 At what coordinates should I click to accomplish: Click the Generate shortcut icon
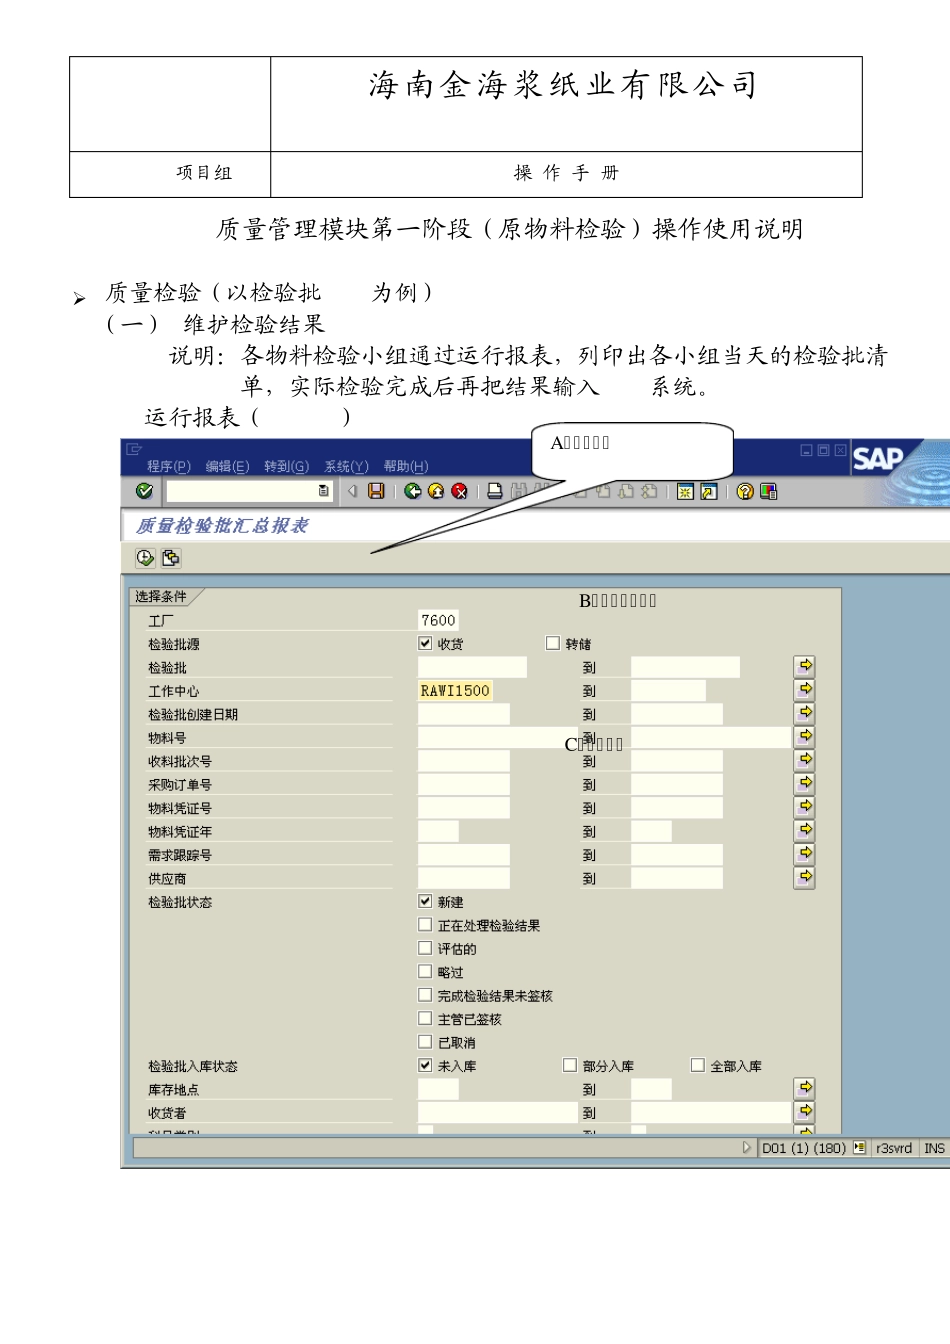708,491
